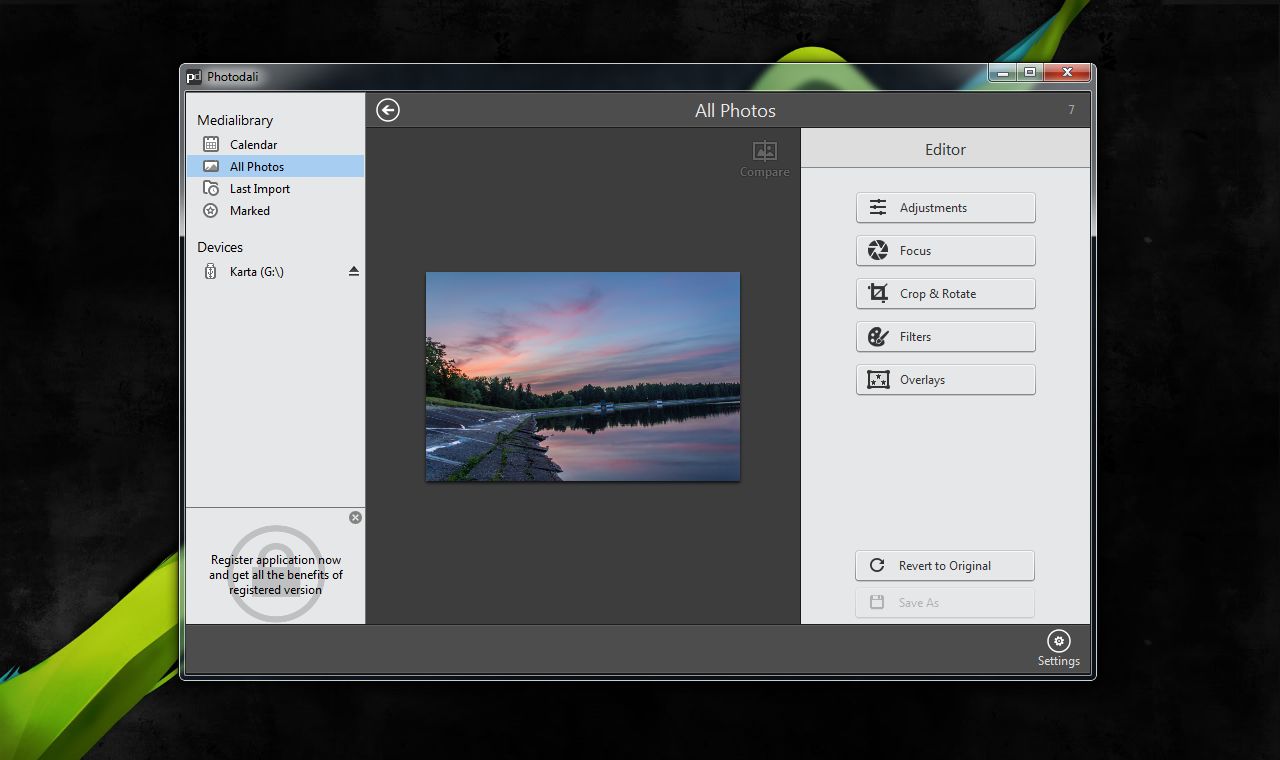
Task: Open the Focus tool
Action: click(x=946, y=251)
